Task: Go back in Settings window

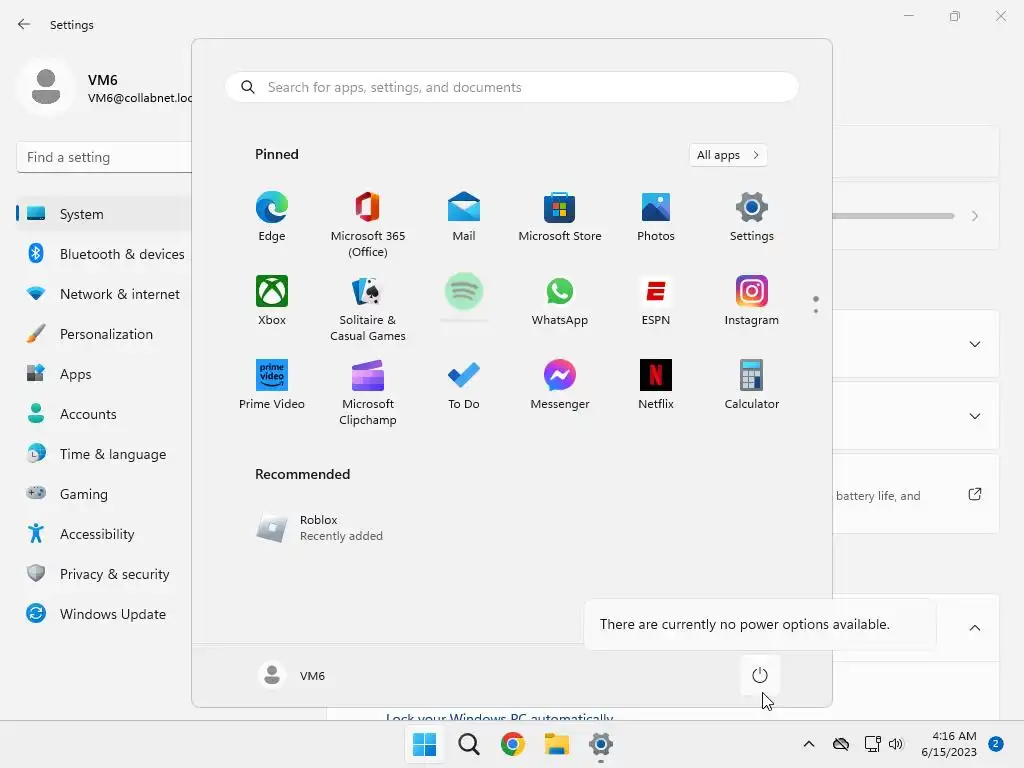Action: [24, 24]
